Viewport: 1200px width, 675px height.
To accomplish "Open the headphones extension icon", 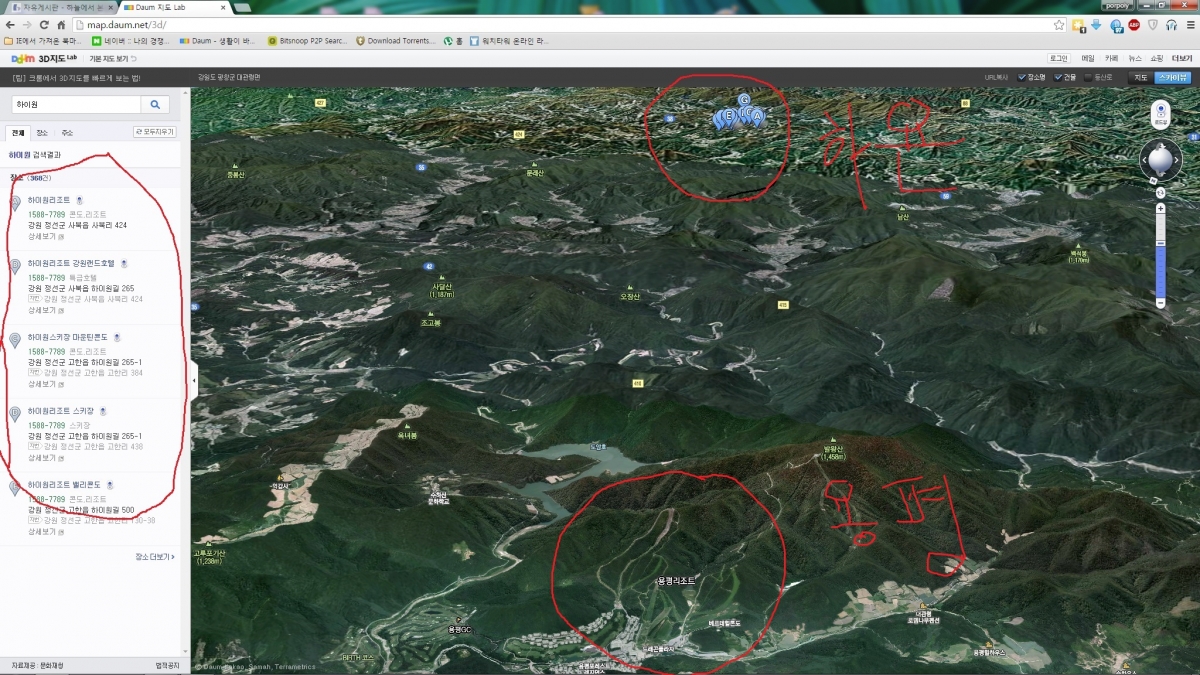I will click(1170, 25).
